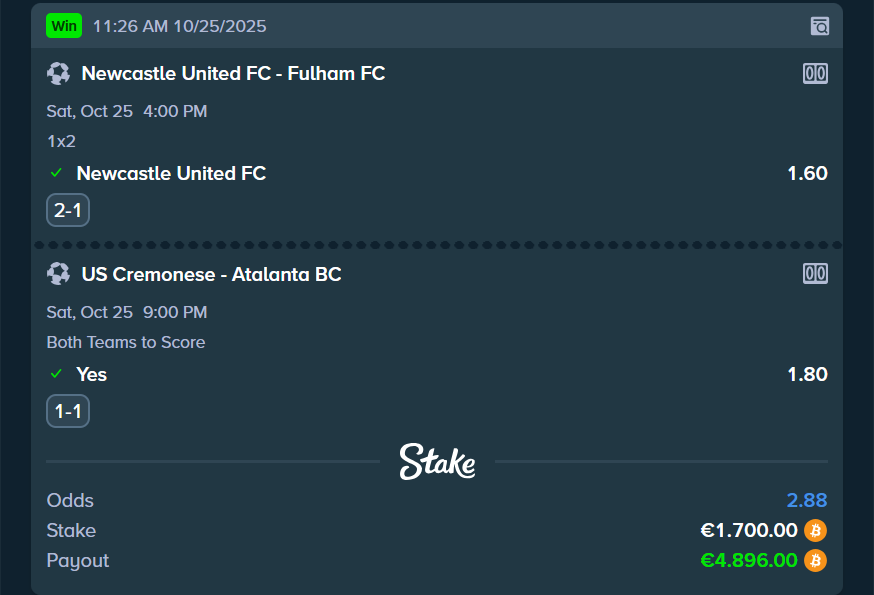Click the 2-1 score badge
874x595 pixels.
pyautogui.click(x=68, y=210)
